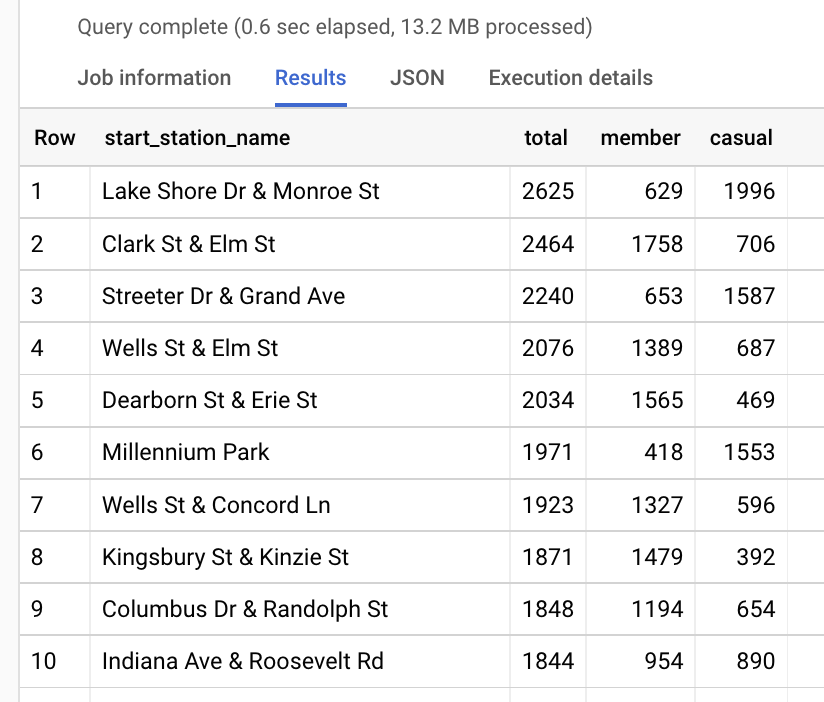Viewport: 824px width, 702px height.
Task: Click total value 2464
Action: click(x=548, y=244)
